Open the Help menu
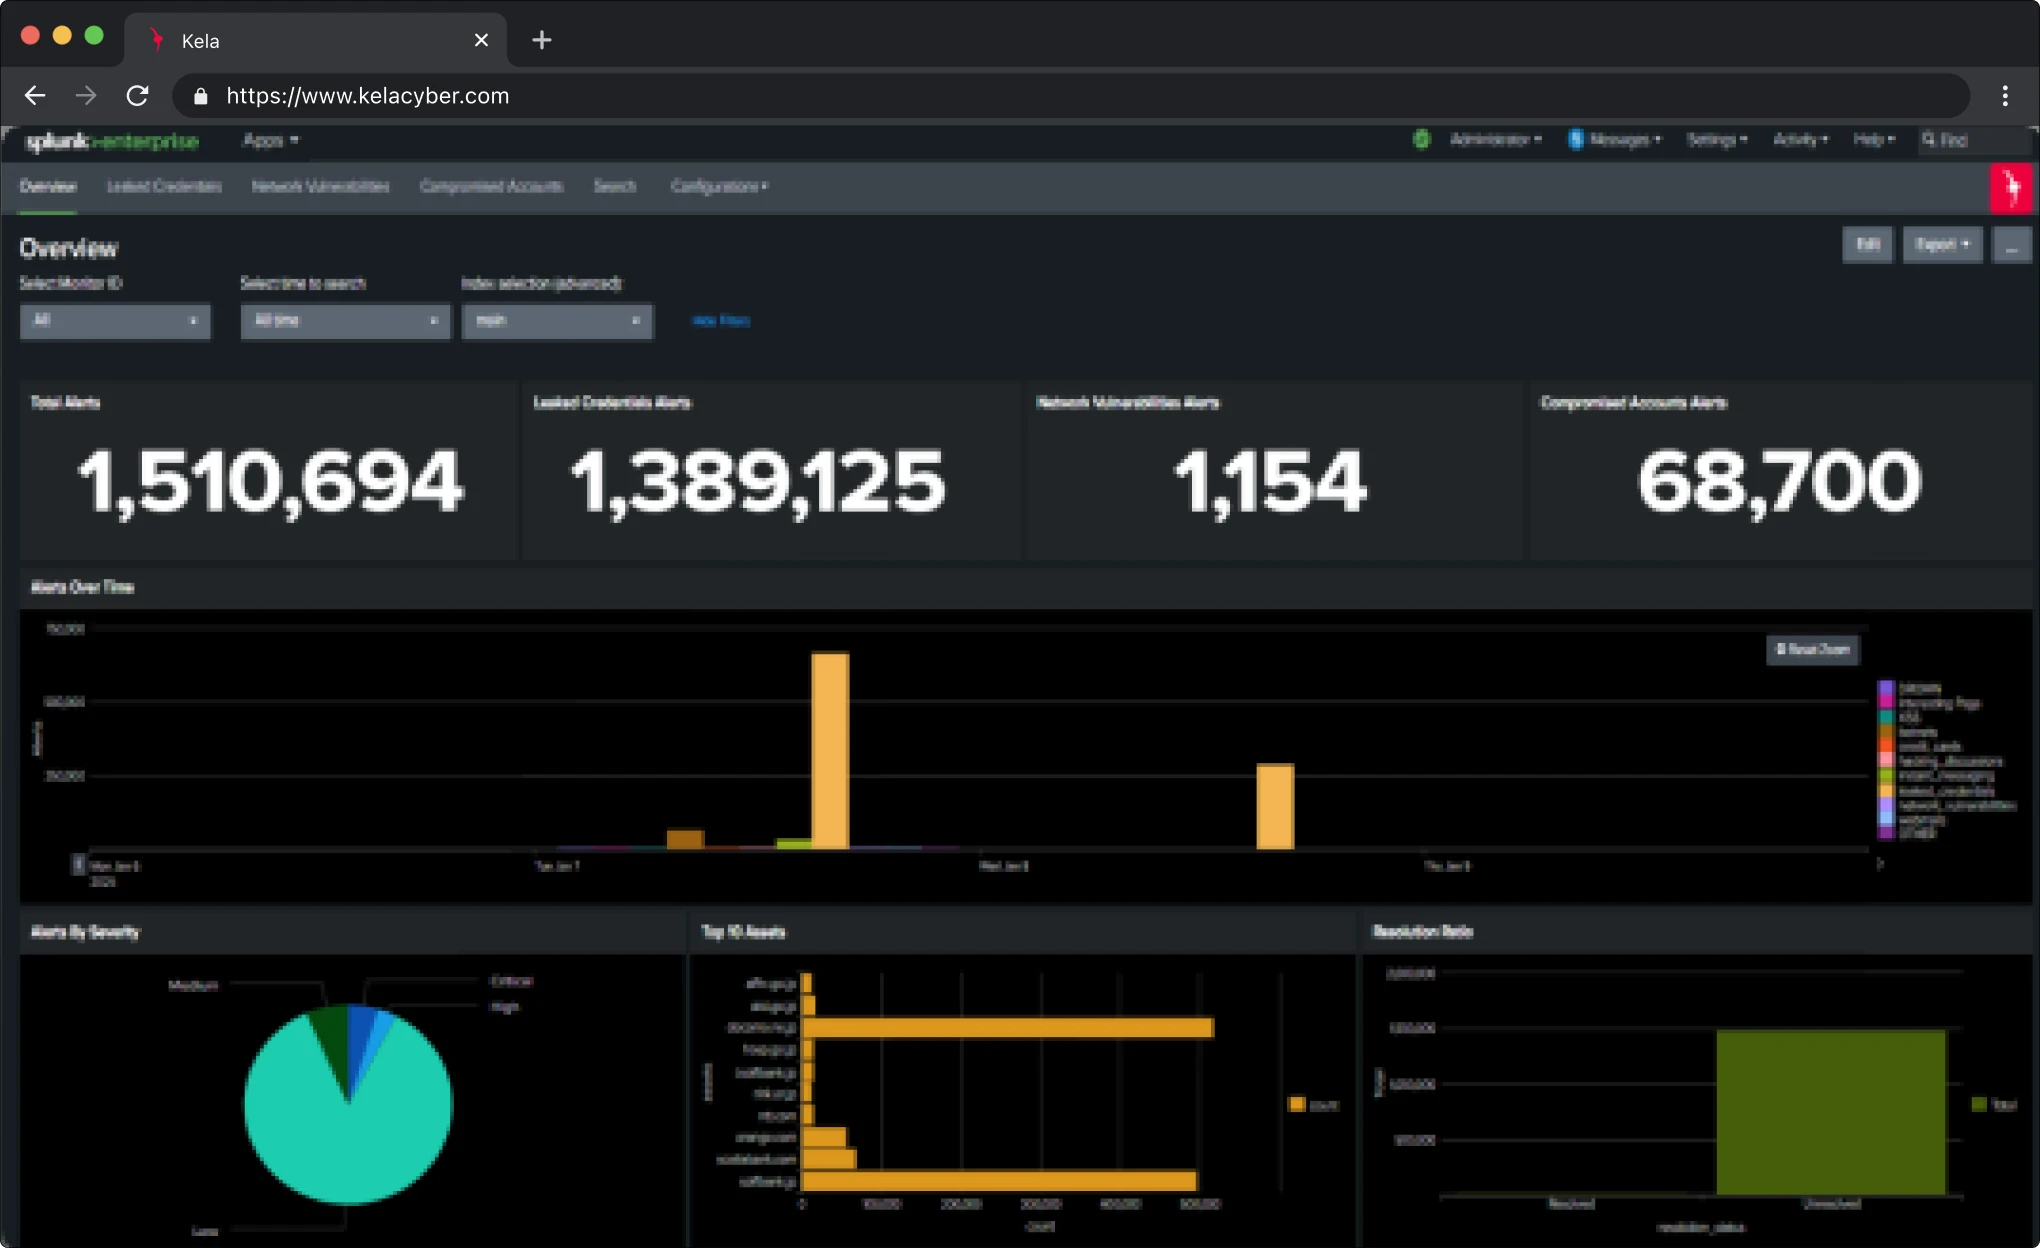Viewport: 2040px width, 1248px height. [1874, 140]
